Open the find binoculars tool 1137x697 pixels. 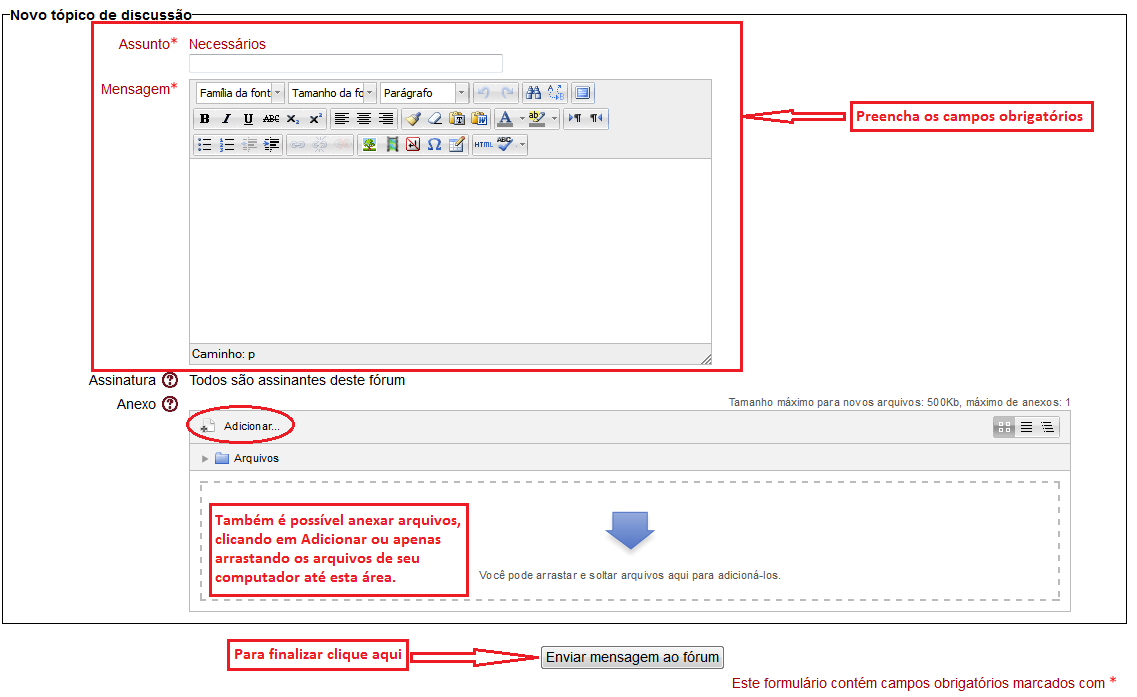pos(534,93)
